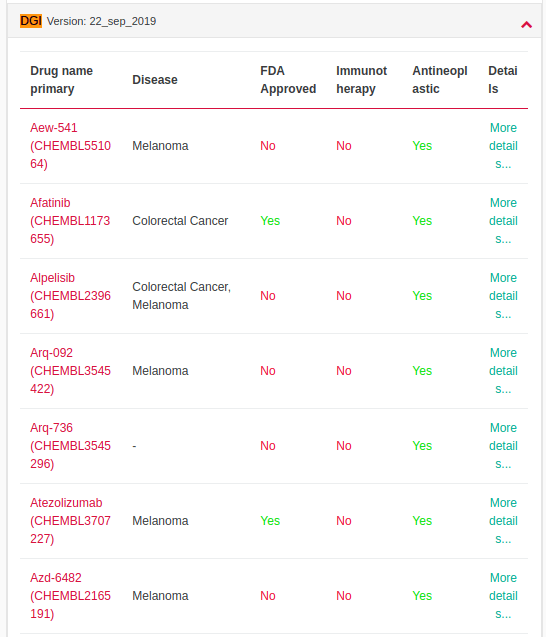Collapse the DGI panel with red chevron
The width and height of the screenshot is (546, 637).
pos(526,25)
